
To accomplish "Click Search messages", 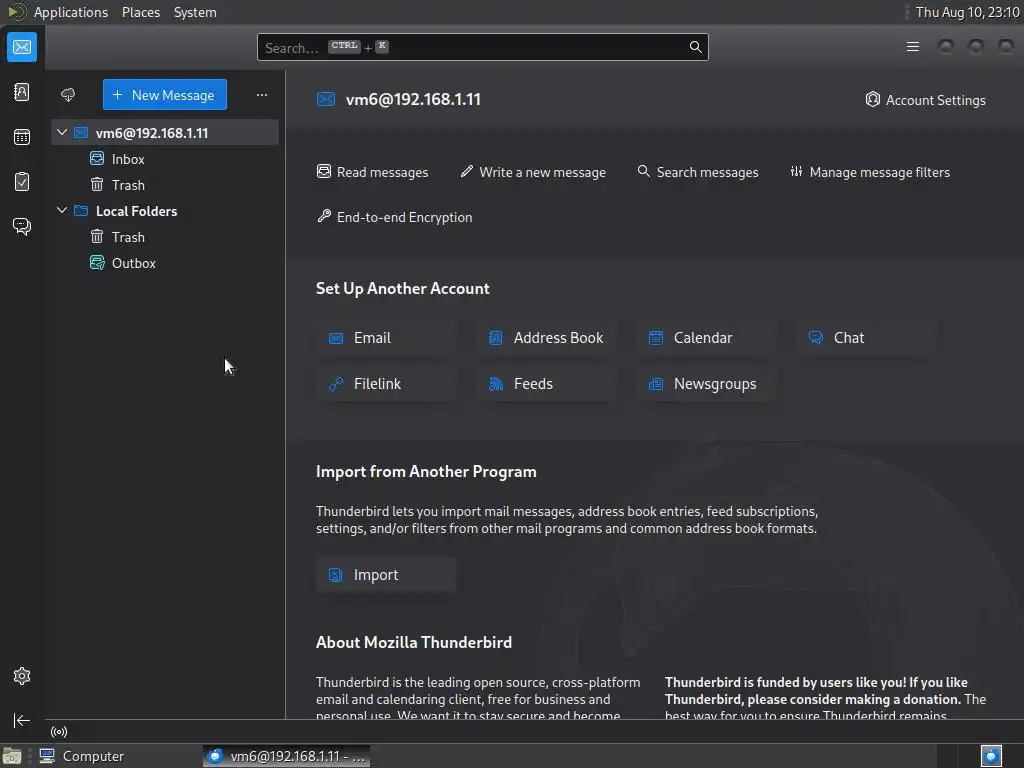I will 697,172.
